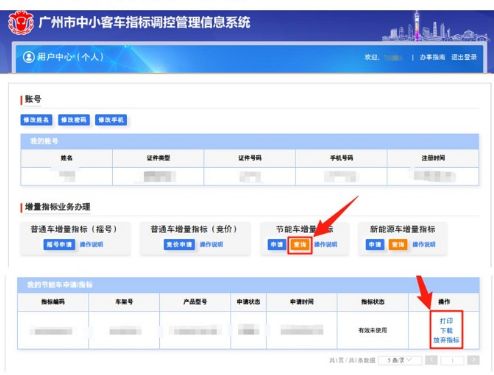Click the 用户中心（个人） title
This screenshot has height=375, width=494.
point(70,57)
